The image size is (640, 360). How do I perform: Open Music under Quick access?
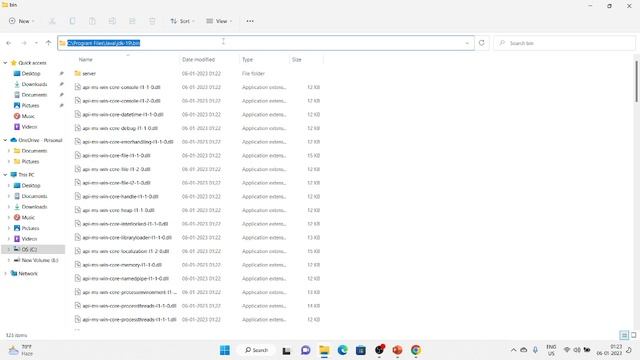click(28, 116)
